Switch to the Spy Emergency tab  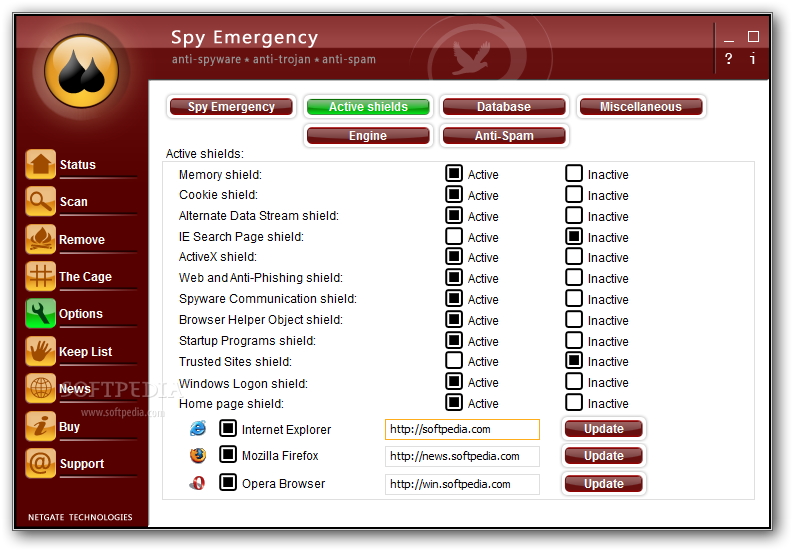pos(231,107)
